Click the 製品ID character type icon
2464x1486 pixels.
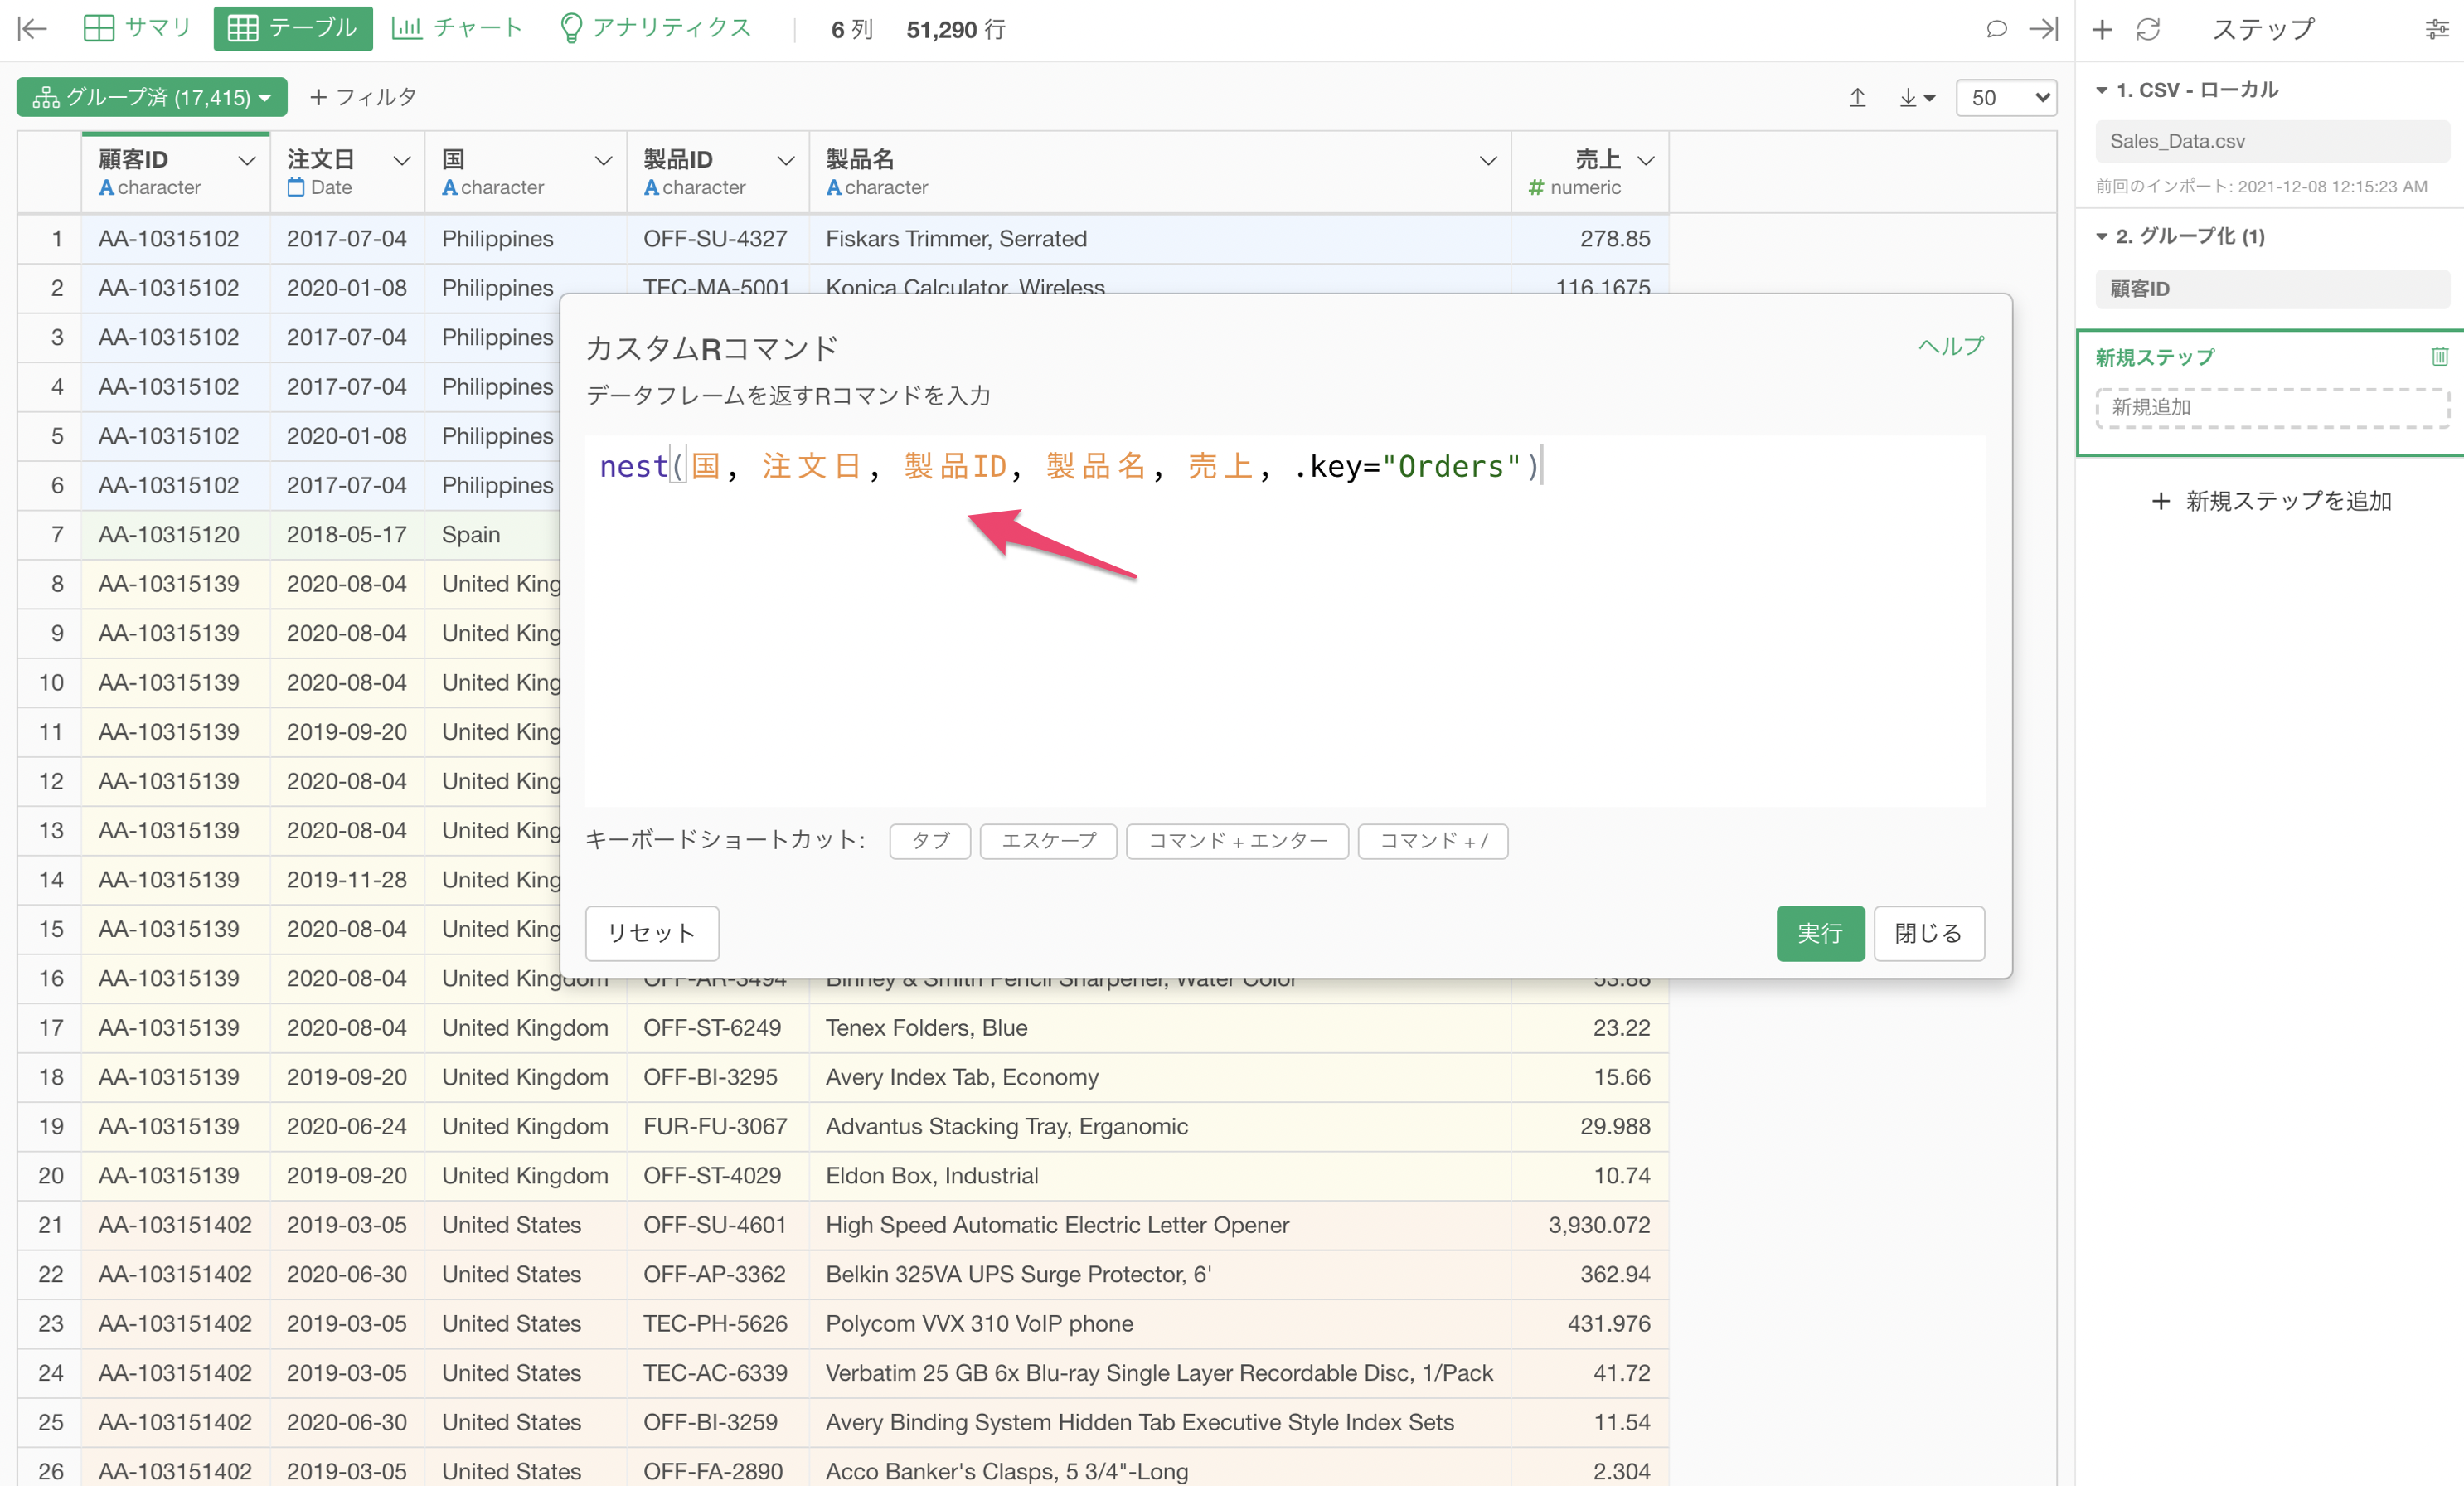click(x=651, y=187)
